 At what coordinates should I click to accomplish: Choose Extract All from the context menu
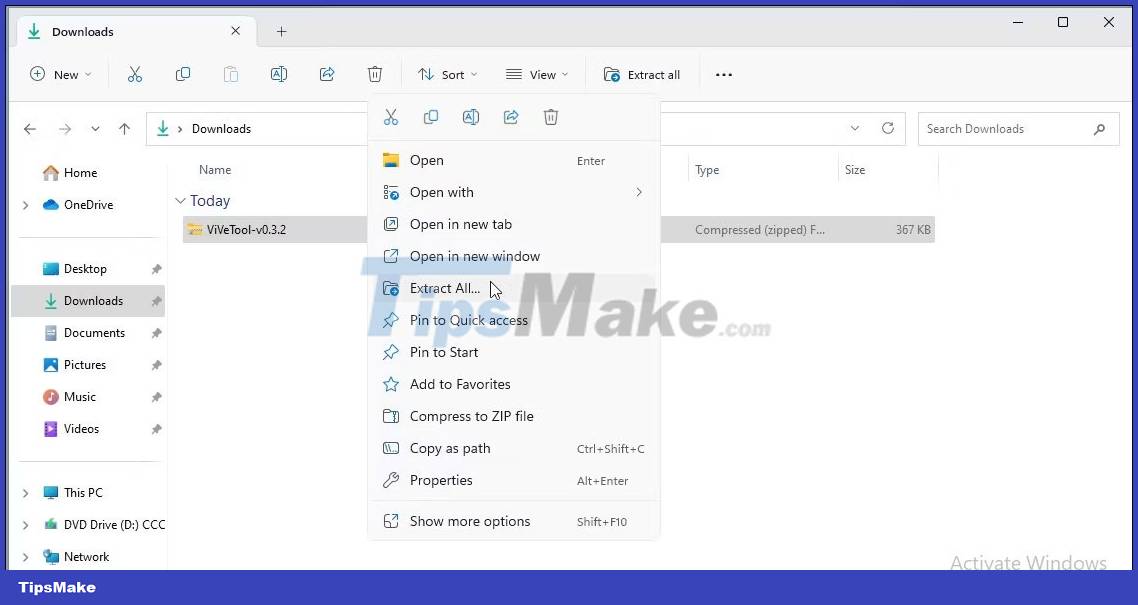[444, 288]
